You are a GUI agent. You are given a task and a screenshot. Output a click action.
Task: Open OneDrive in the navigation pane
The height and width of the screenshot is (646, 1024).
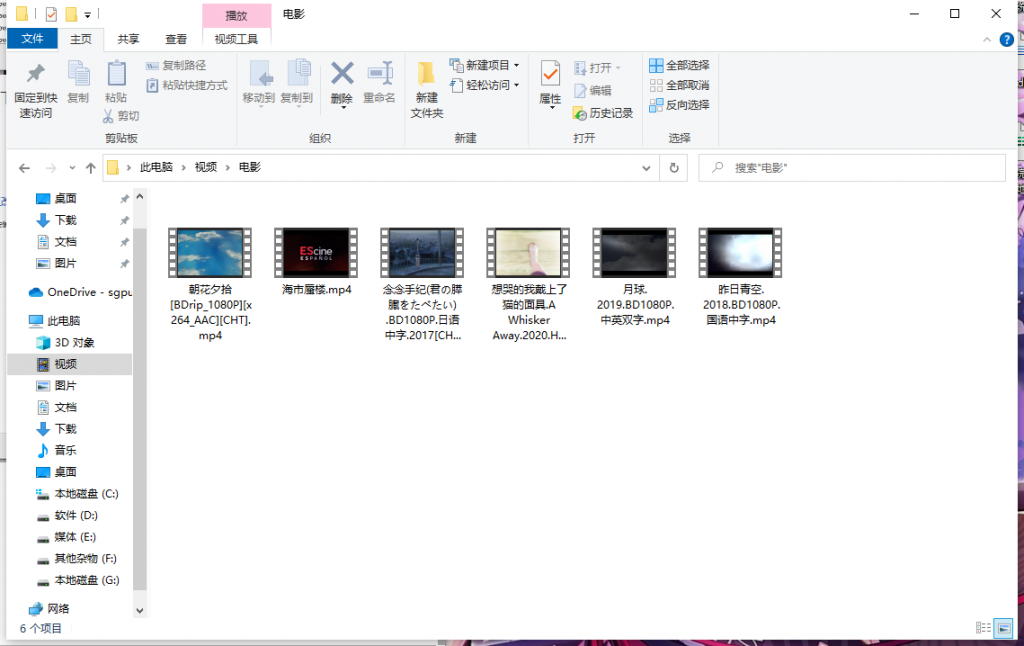pos(78,292)
